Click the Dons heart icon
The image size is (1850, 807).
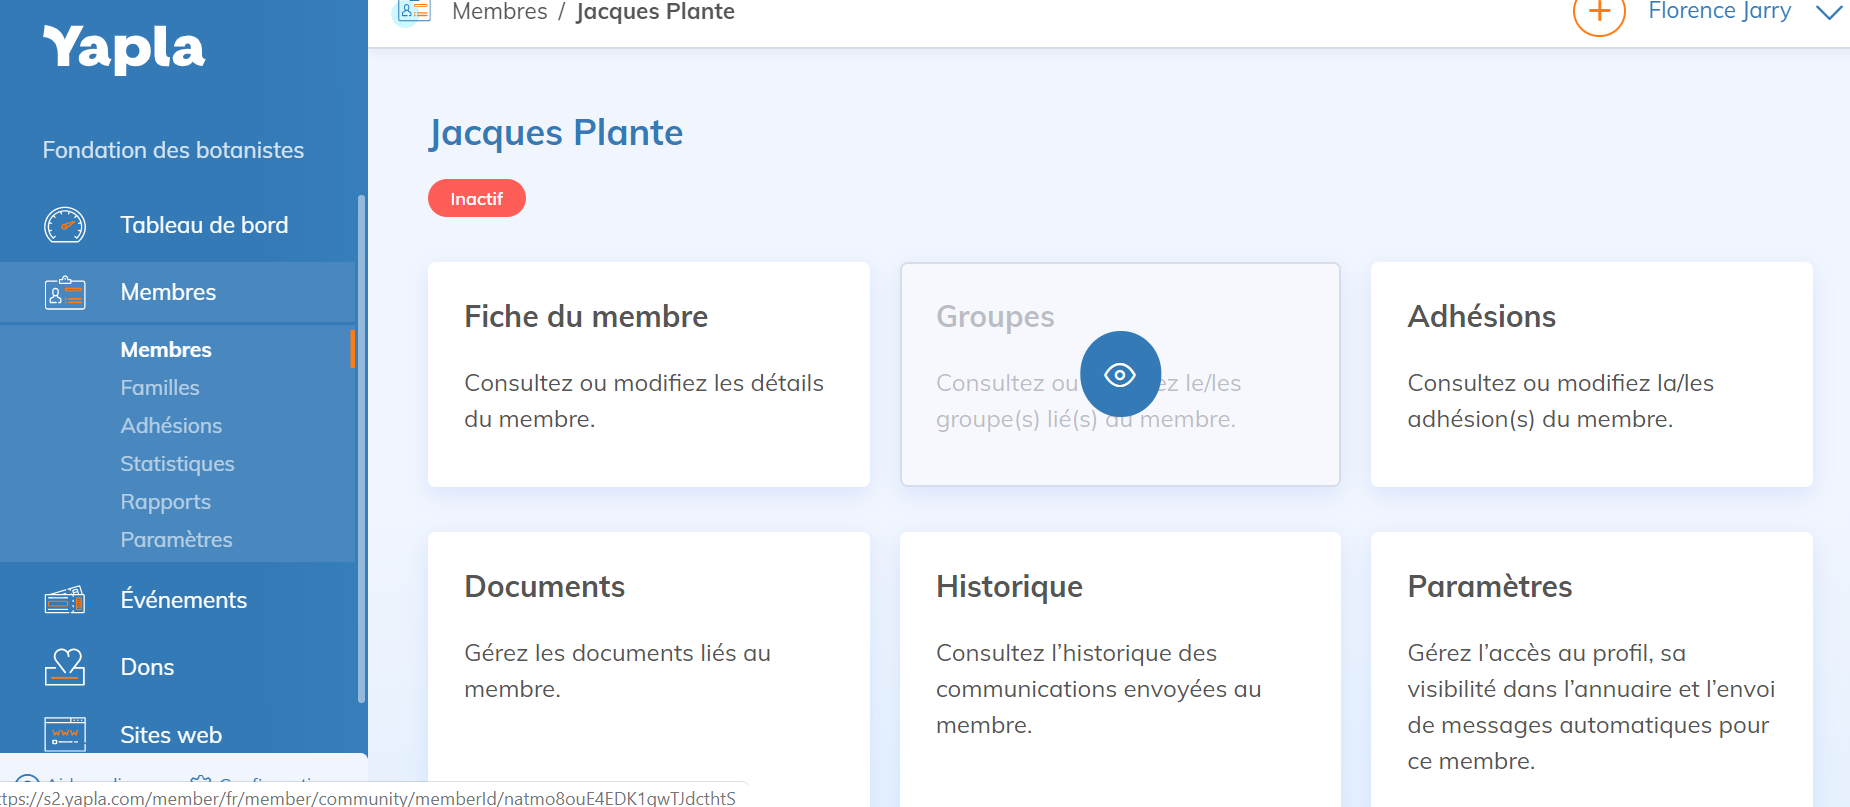pos(65,667)
